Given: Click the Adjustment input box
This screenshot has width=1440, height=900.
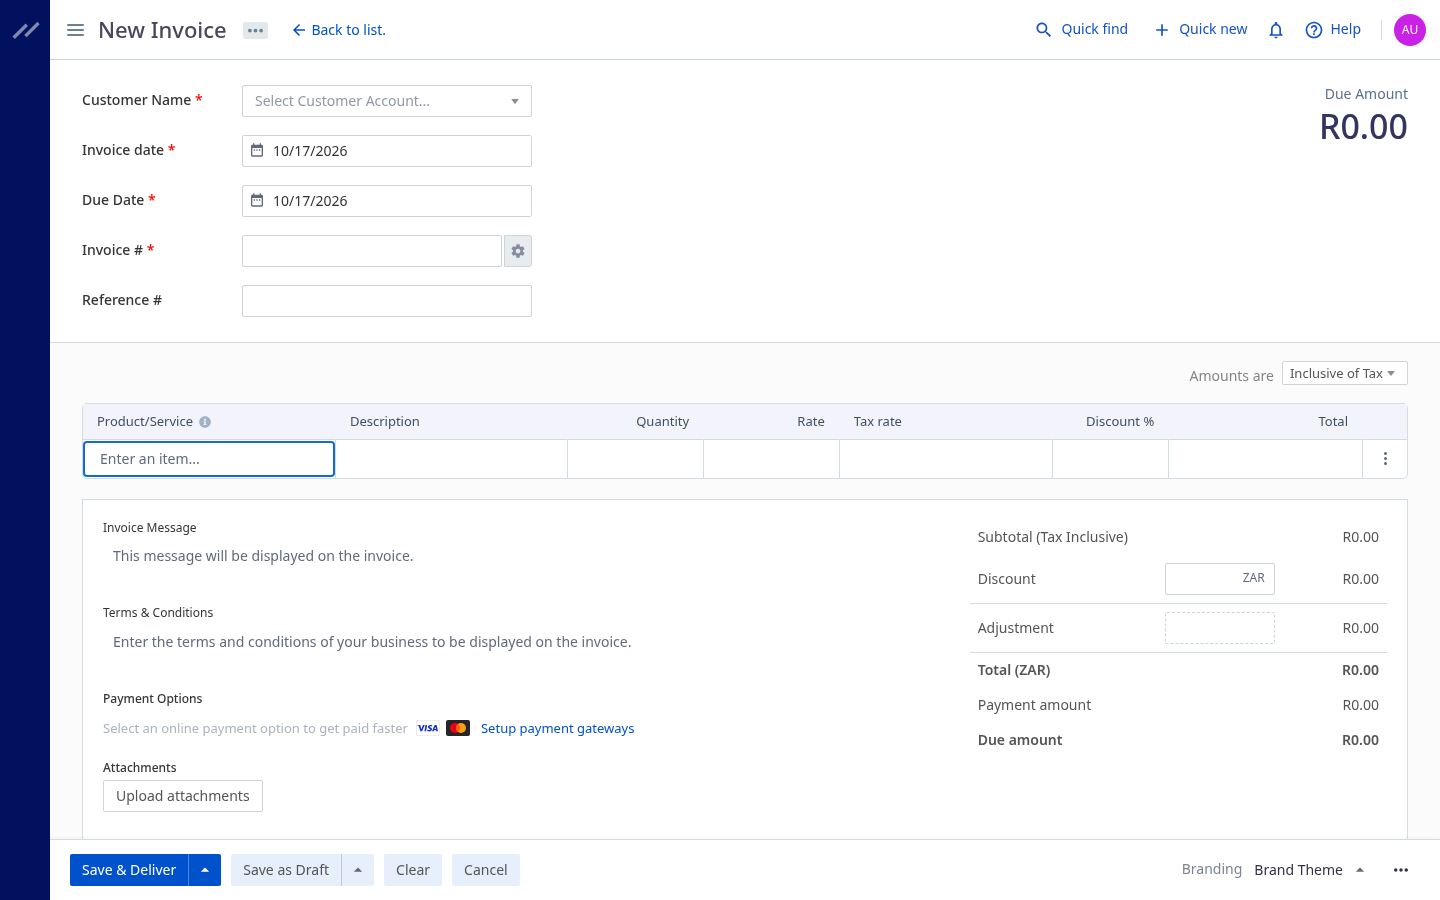Looking at the screenshot, I should (x=1220, y=628).
